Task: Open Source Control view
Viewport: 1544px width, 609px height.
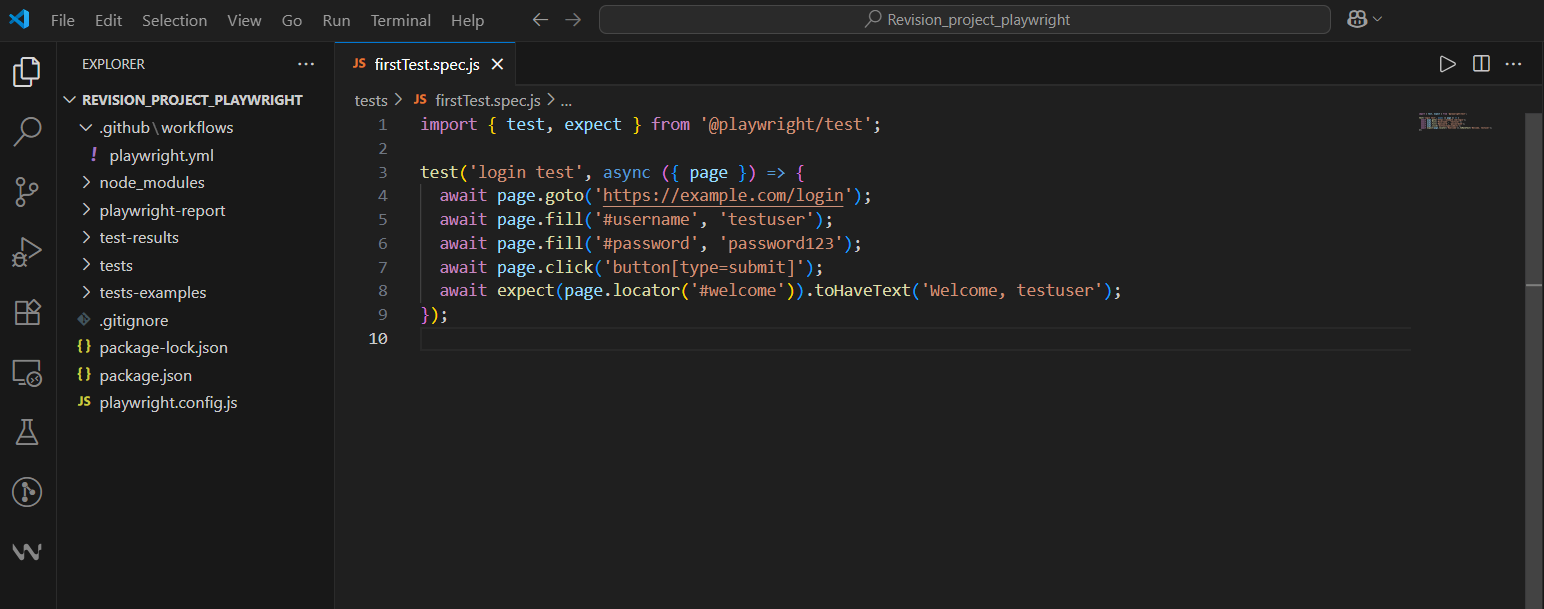Action: pos(27,192)
